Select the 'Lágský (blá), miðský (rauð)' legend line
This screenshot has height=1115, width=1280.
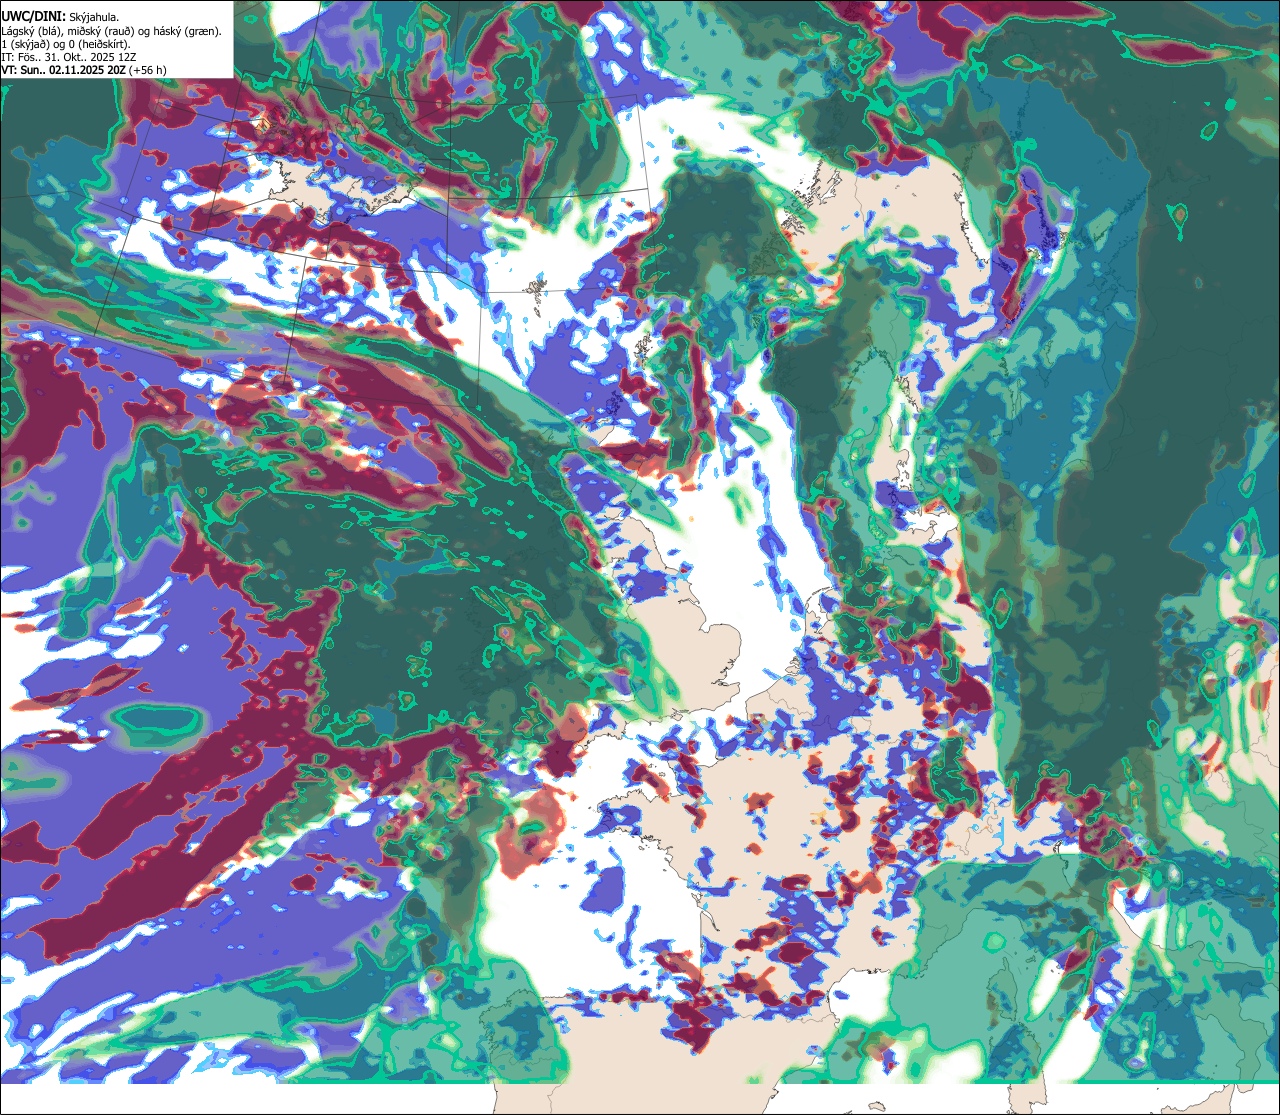click(x=112, y=31)
